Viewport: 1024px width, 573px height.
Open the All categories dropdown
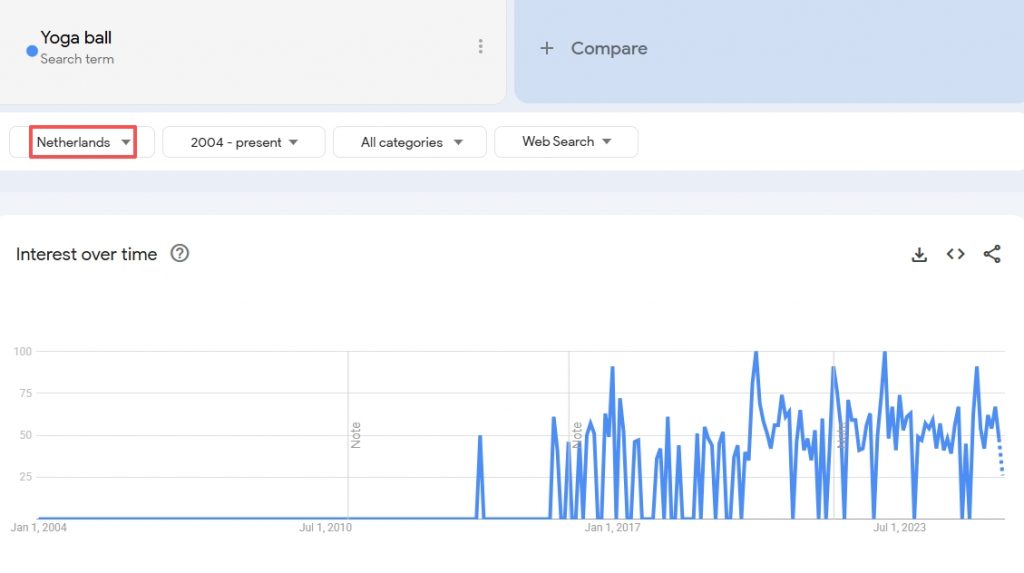[x=410, y=142]
